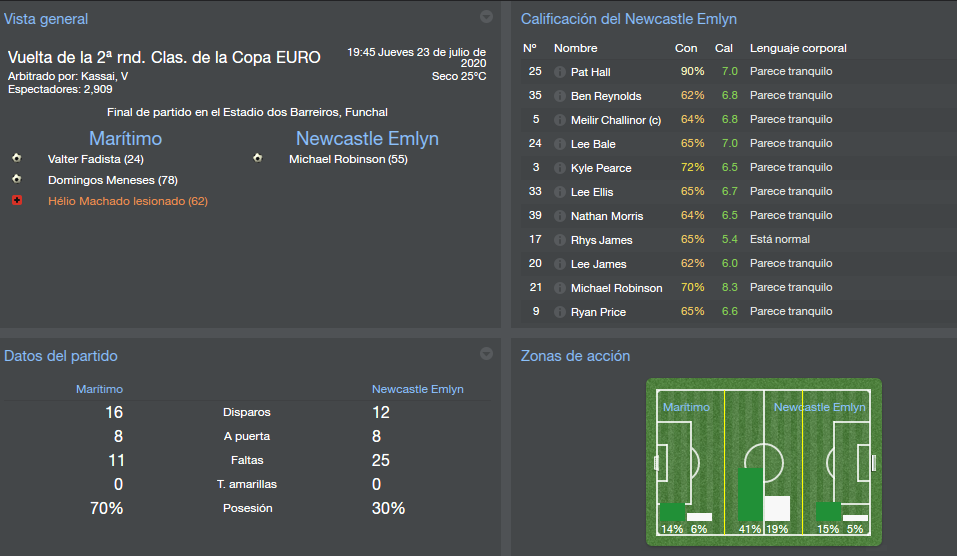The image size is (957, 556).
Task: Click player name Ryan Price
Action: 598,312
